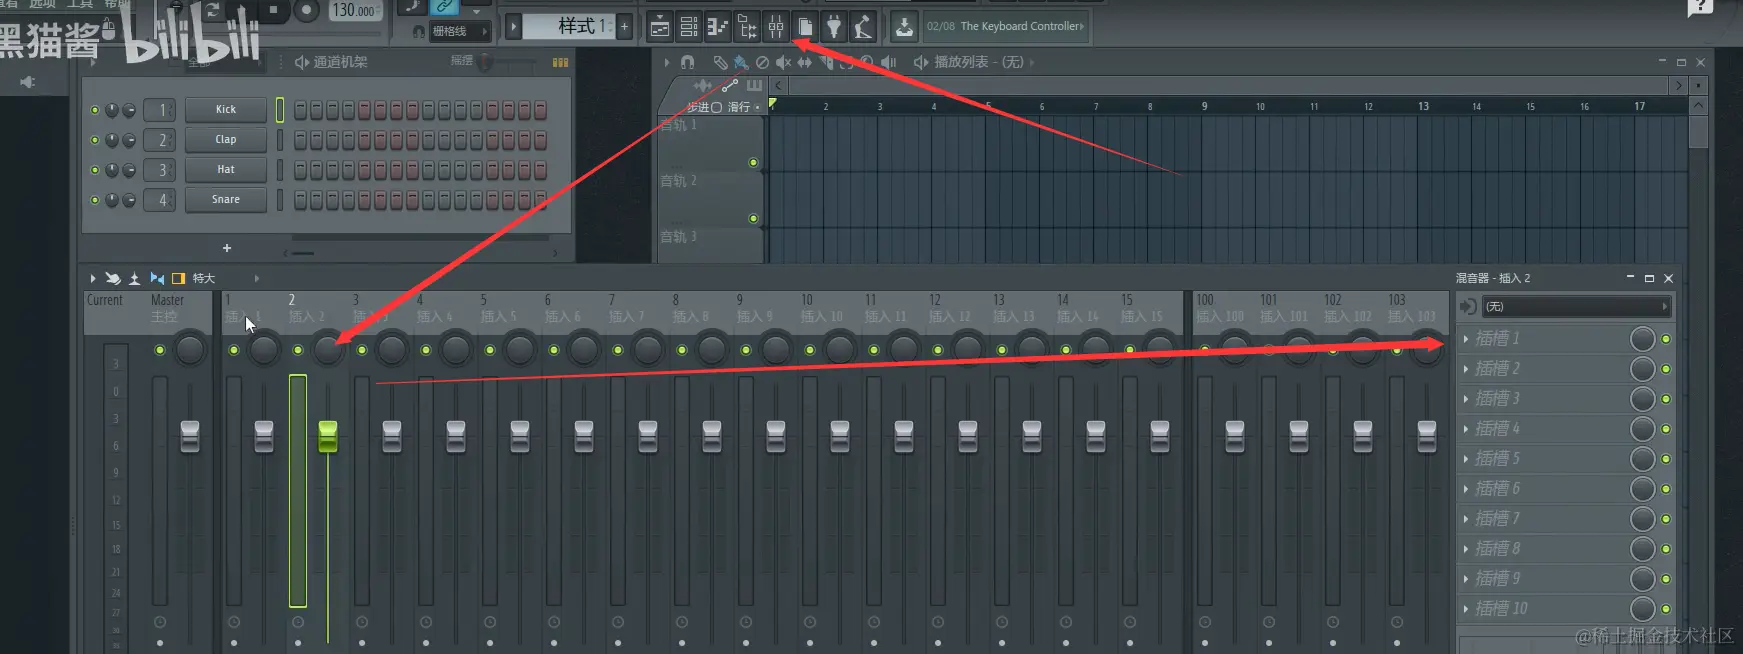
Task: Select the Snare channel button
Action: [x=226, y=200]
